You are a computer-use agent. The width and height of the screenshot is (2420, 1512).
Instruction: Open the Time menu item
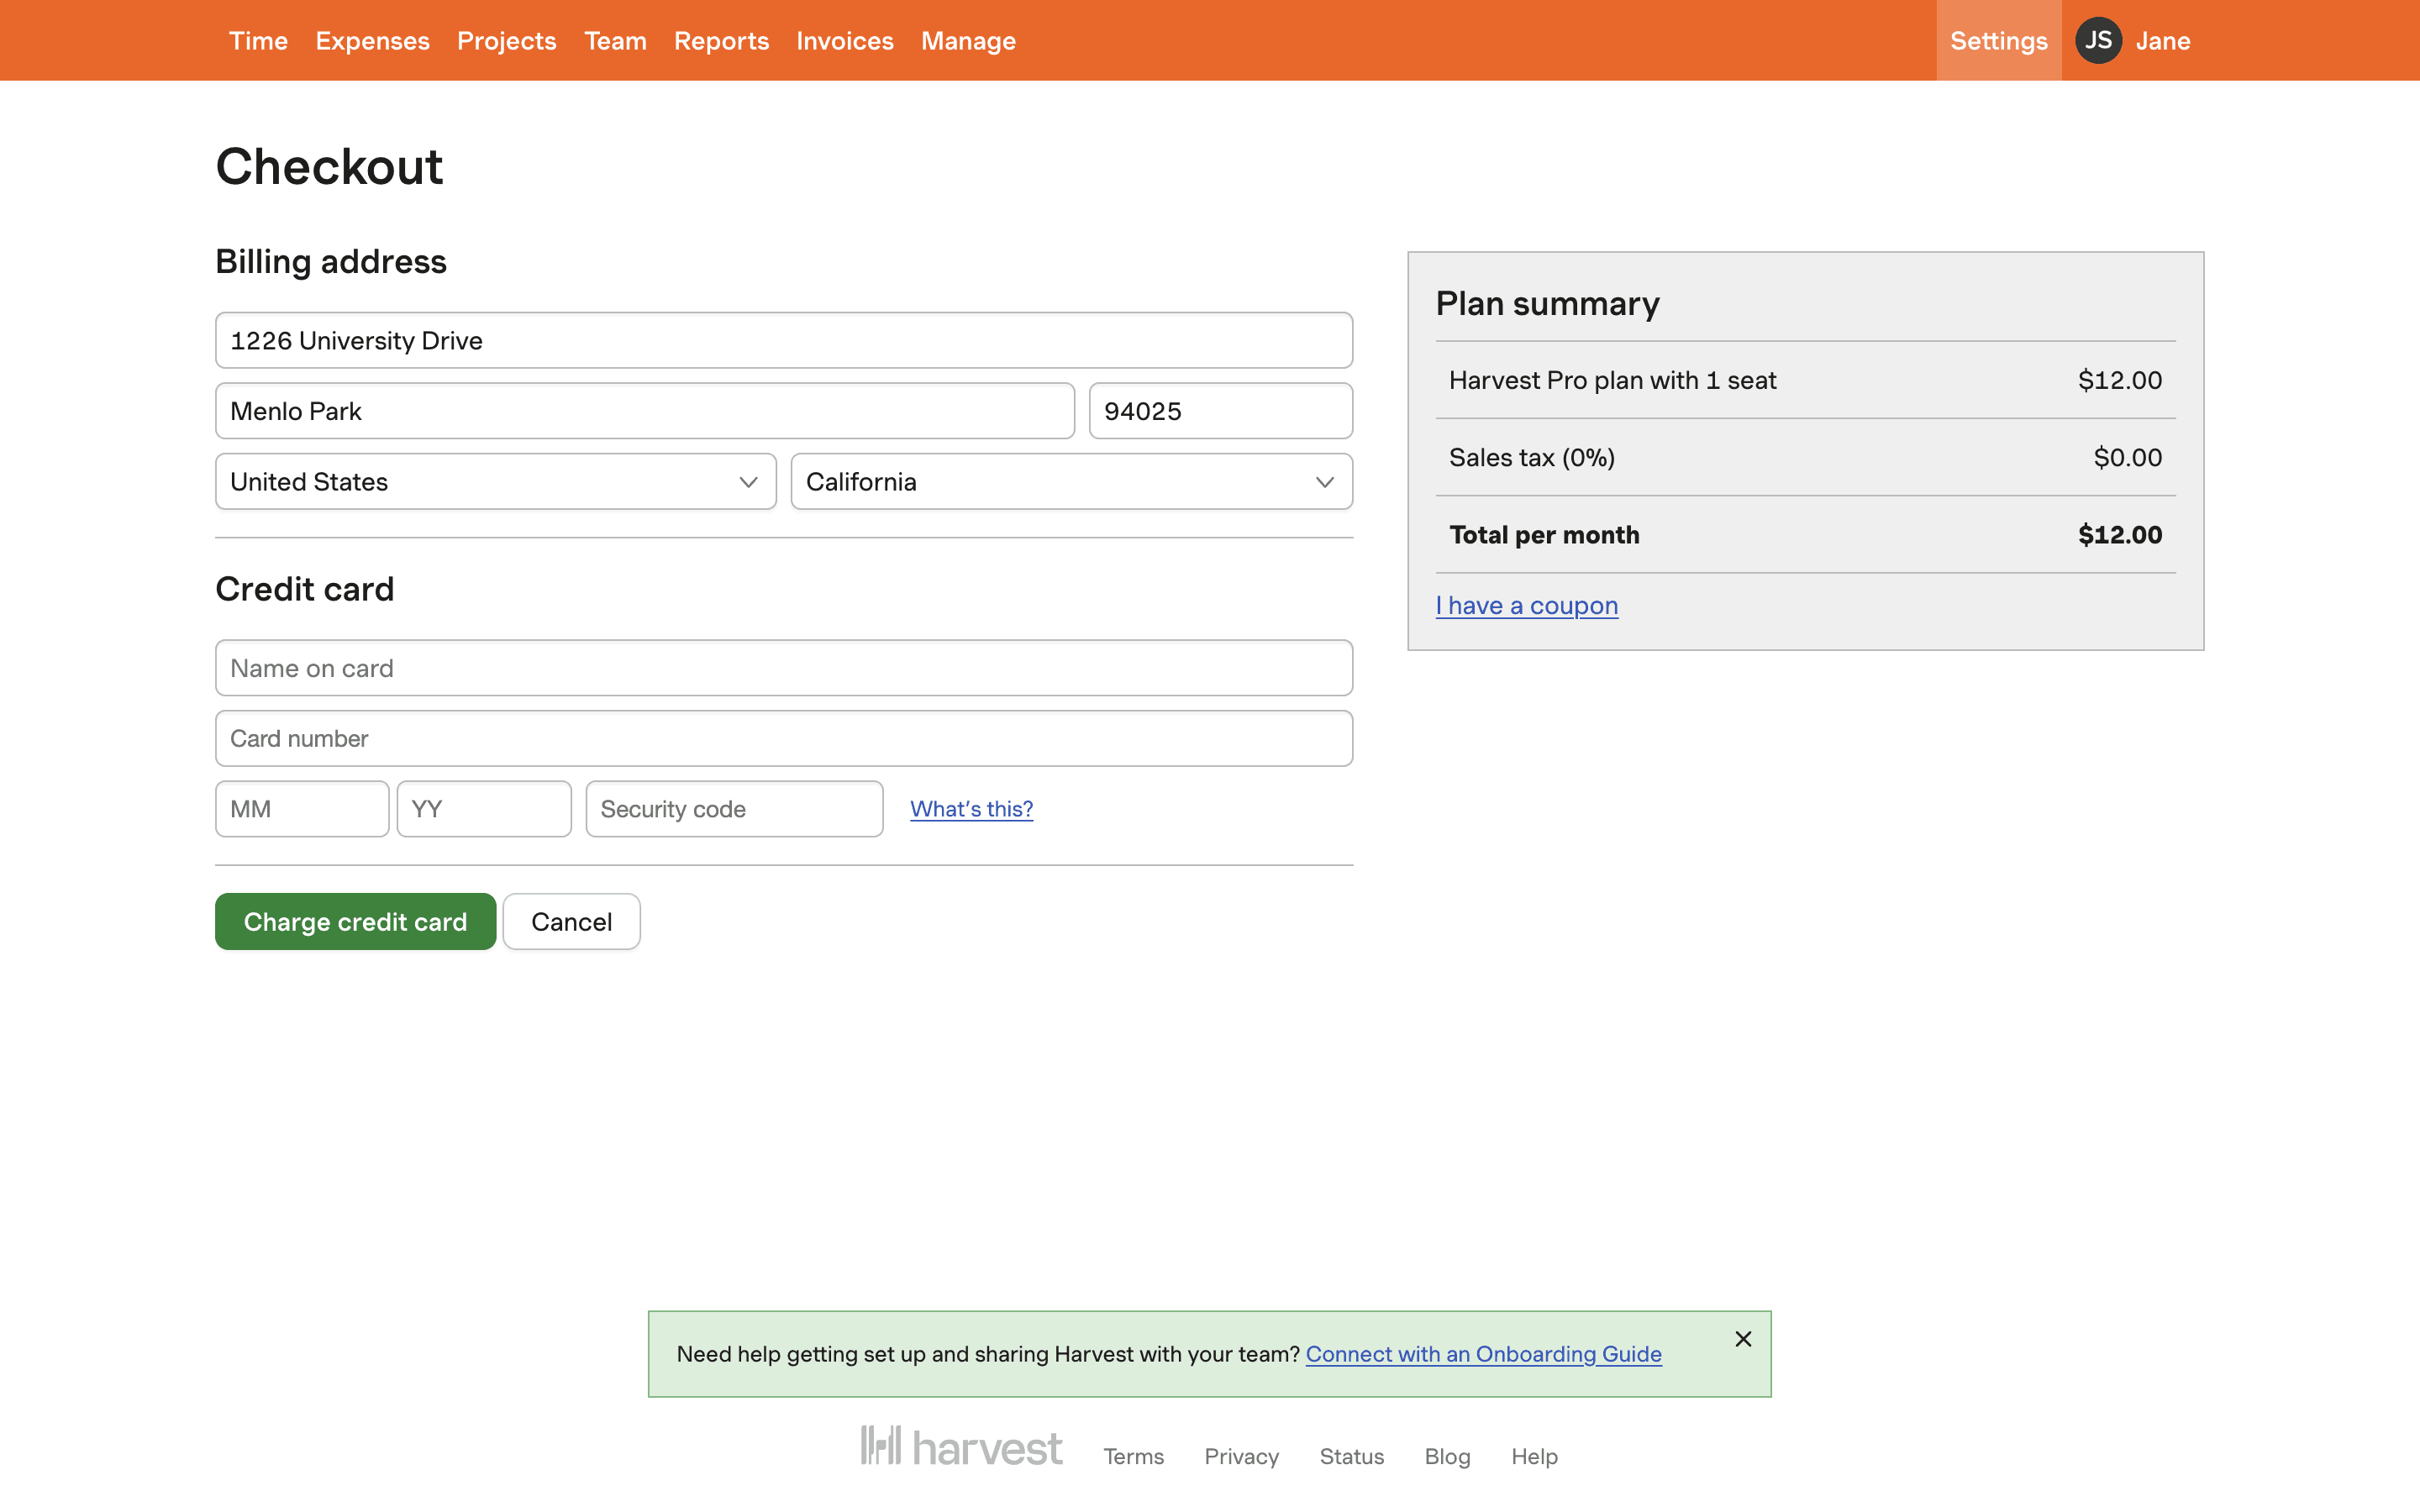click(258, 41)
